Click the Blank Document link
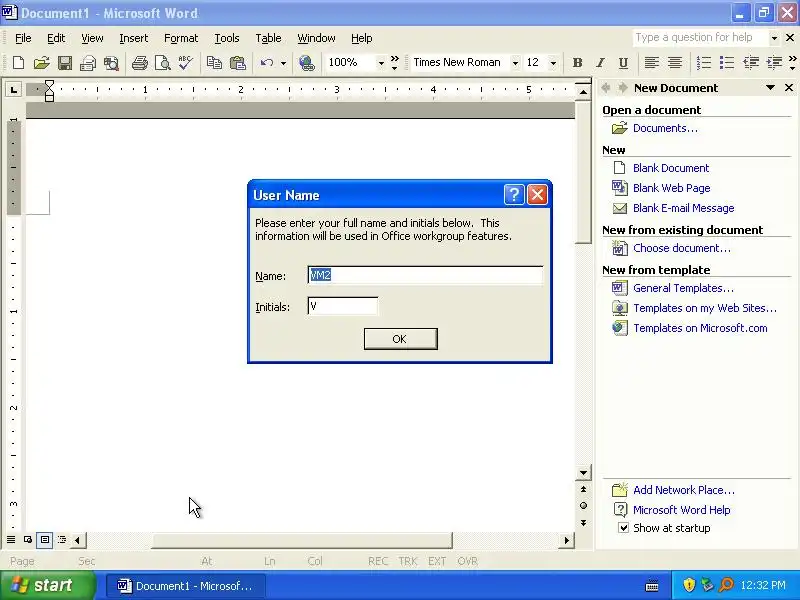 tap(671, 168)
